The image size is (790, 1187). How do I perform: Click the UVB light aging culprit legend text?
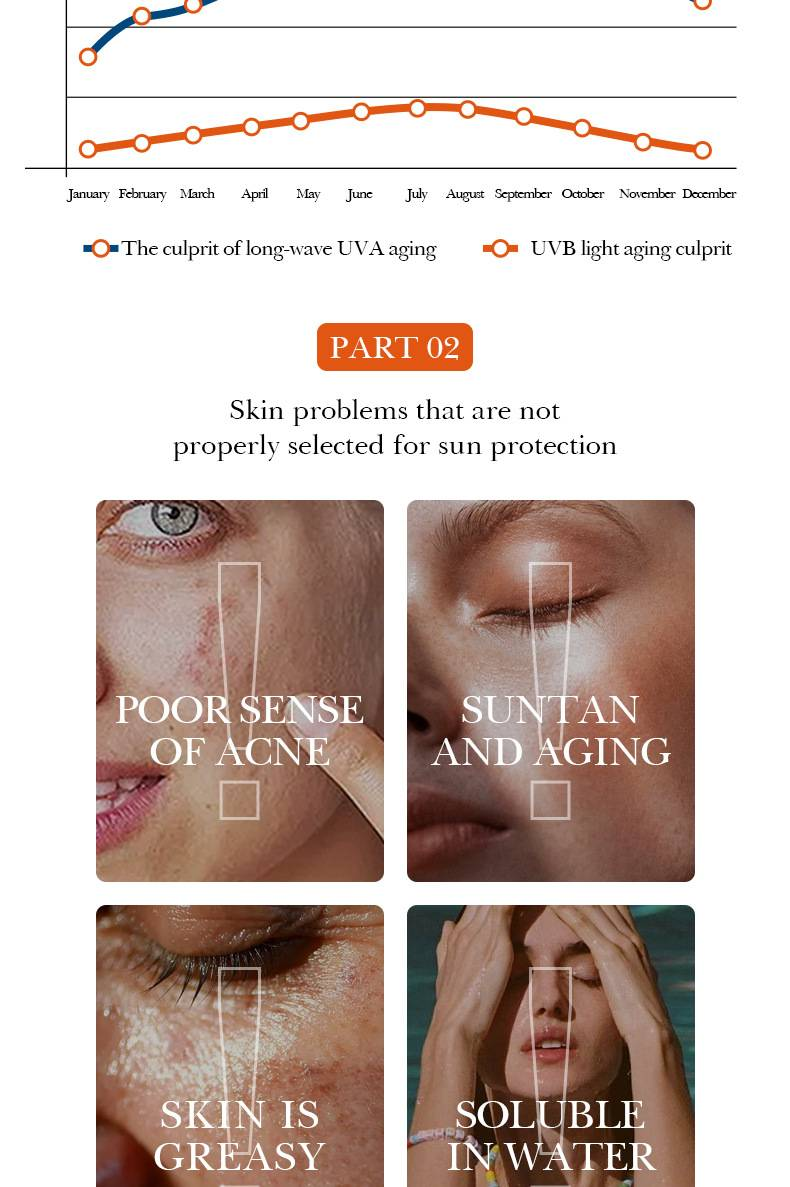click(631, 249)
